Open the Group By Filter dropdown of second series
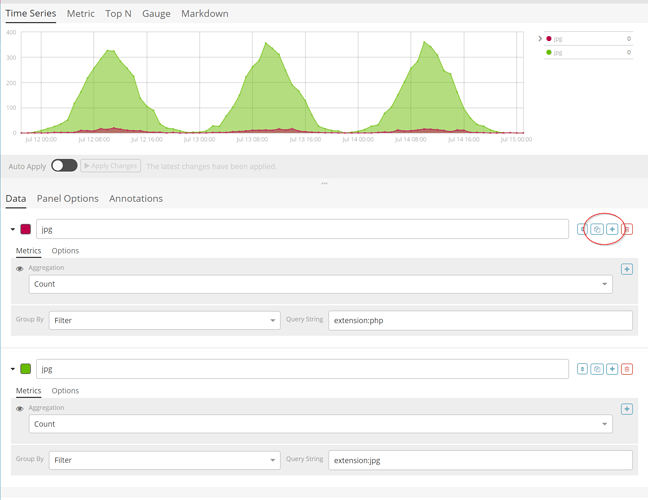The height and width of the screenshot is (500, 648). click(x=164, y=460)
